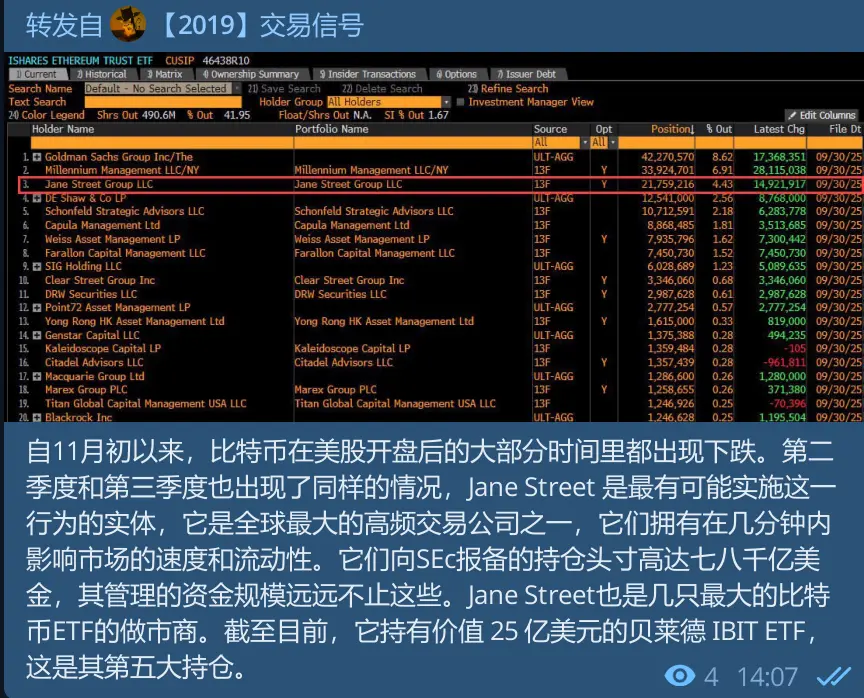
Task: Open the 2019 交易信号 channel avatar
Action: pos(128,24)
